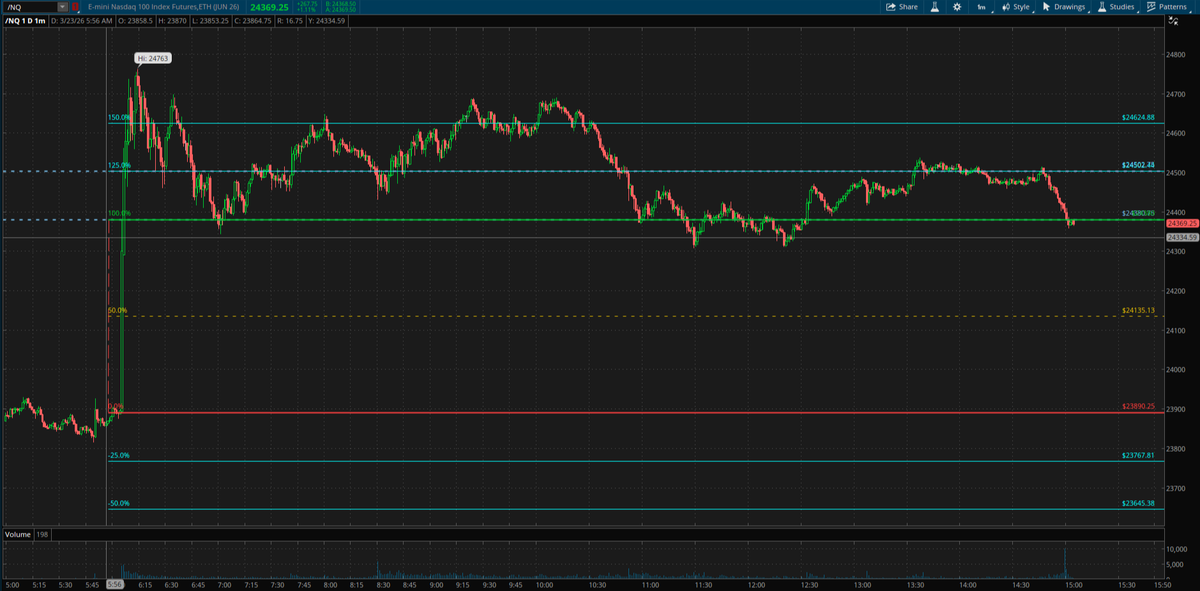1200x591 pixels.
Task: Click the red 24369.25 last price tag on axis
Action: [x=1181, y=223]
